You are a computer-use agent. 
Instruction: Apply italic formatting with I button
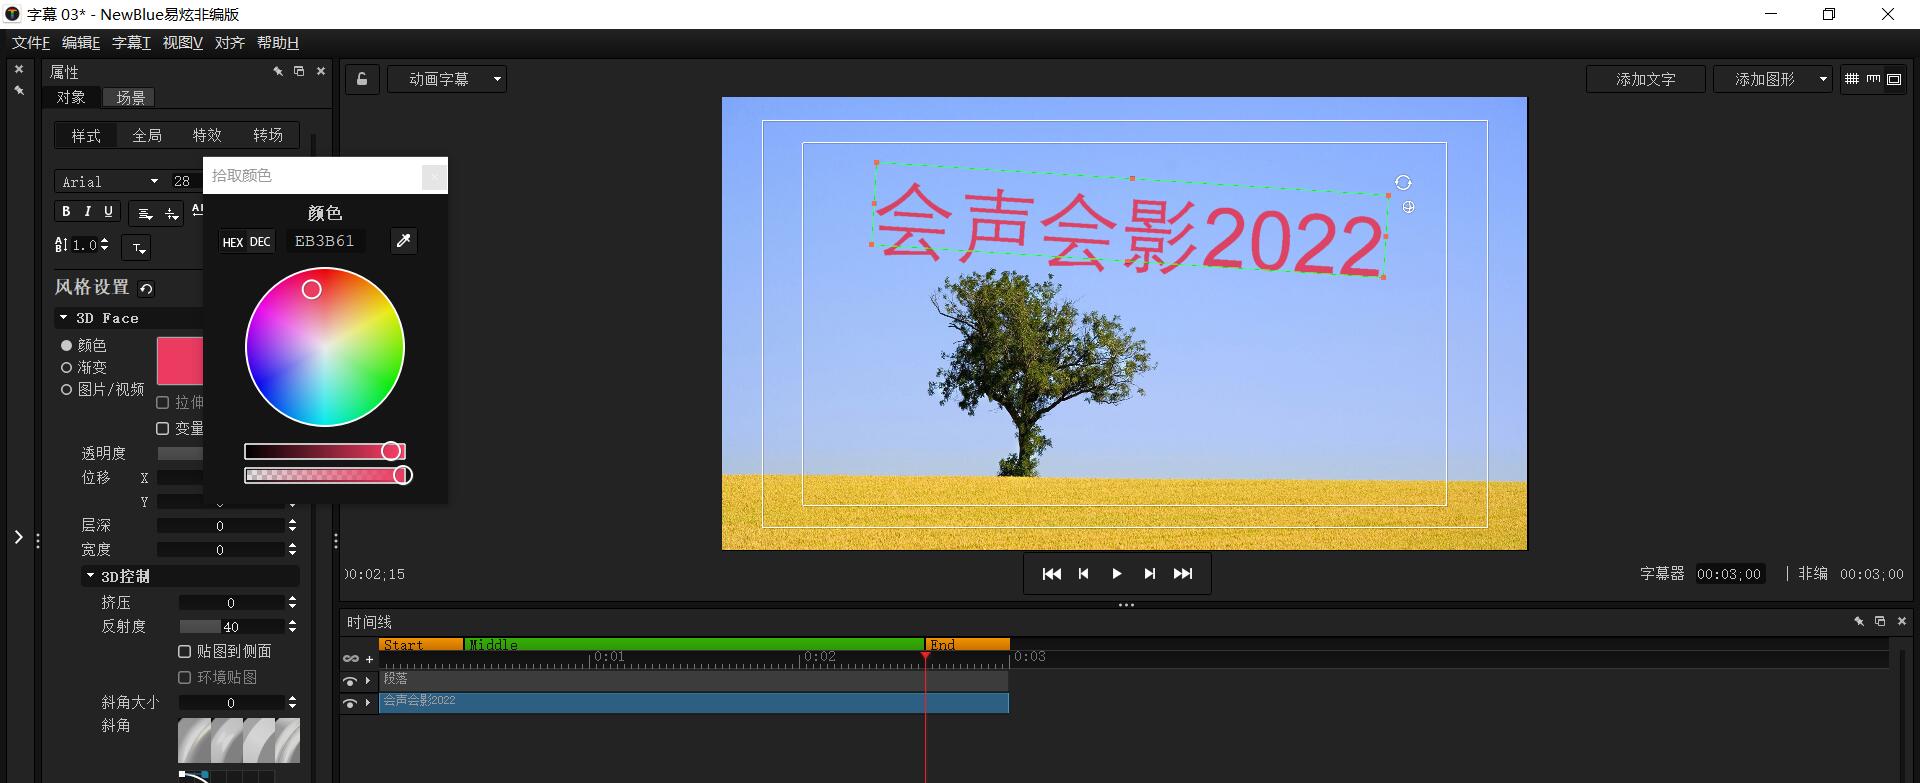tap(88, 211)
